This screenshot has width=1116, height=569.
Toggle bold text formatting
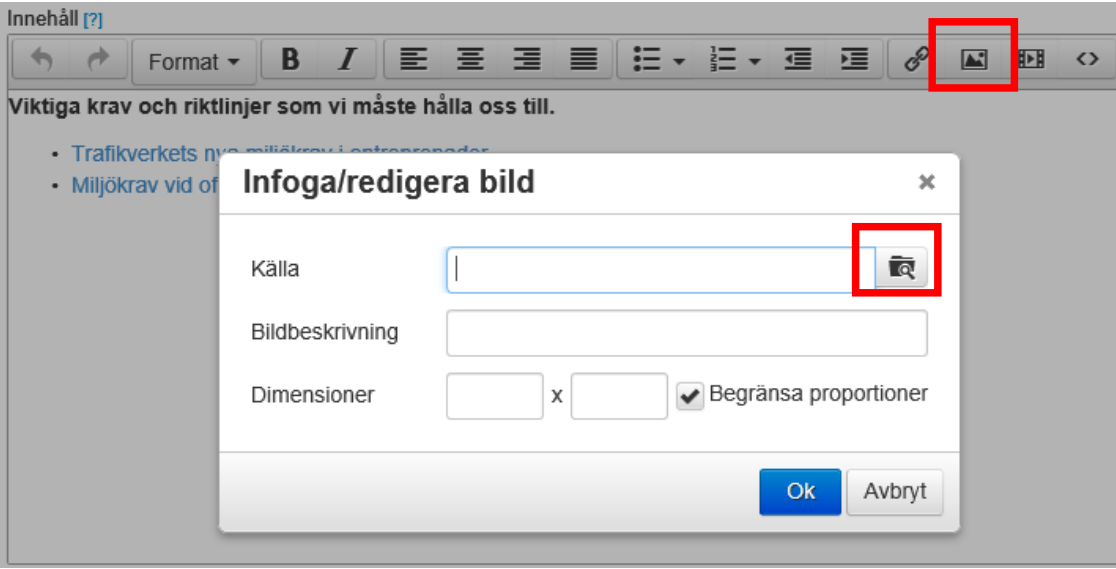point(291,61)
